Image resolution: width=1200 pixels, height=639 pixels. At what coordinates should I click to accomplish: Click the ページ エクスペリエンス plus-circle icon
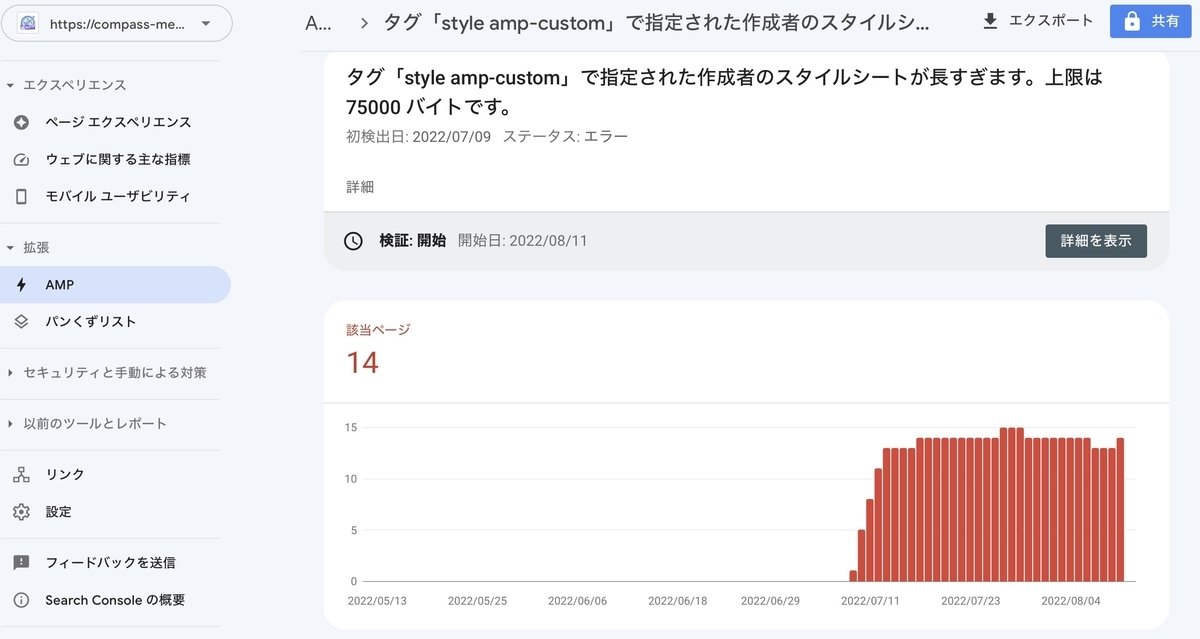click(x=21, y=122)
